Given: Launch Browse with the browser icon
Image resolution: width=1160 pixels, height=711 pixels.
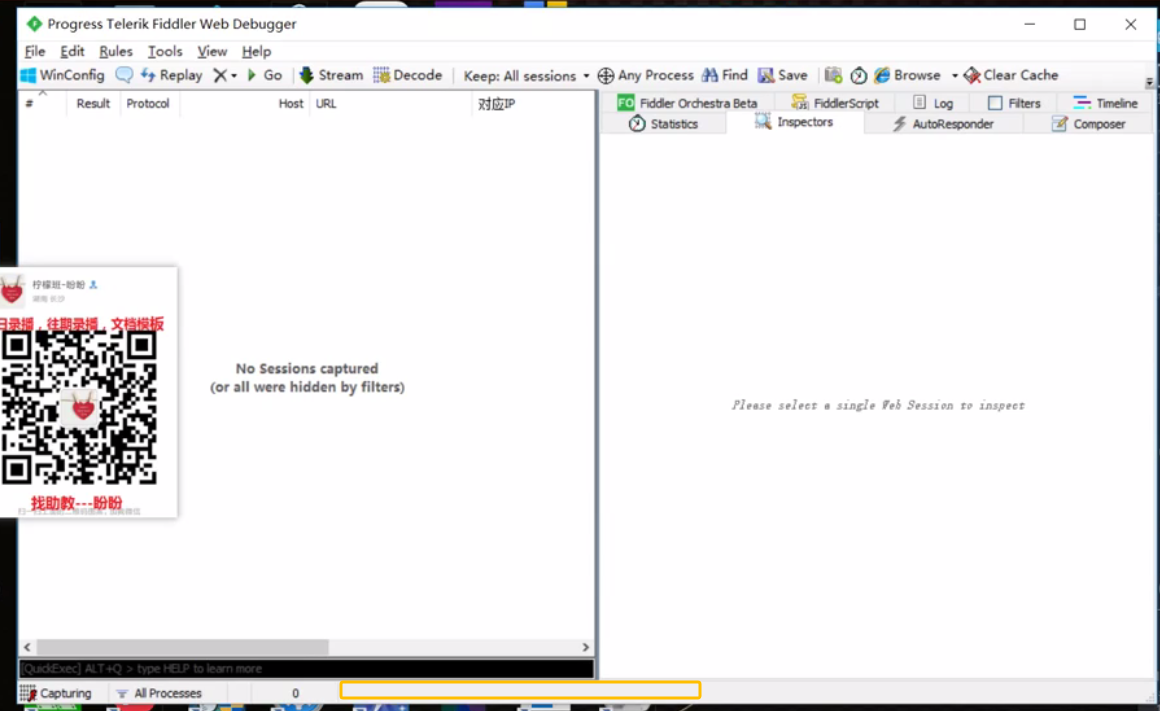Looking at the screenshot, I should (x=908, y=75).
